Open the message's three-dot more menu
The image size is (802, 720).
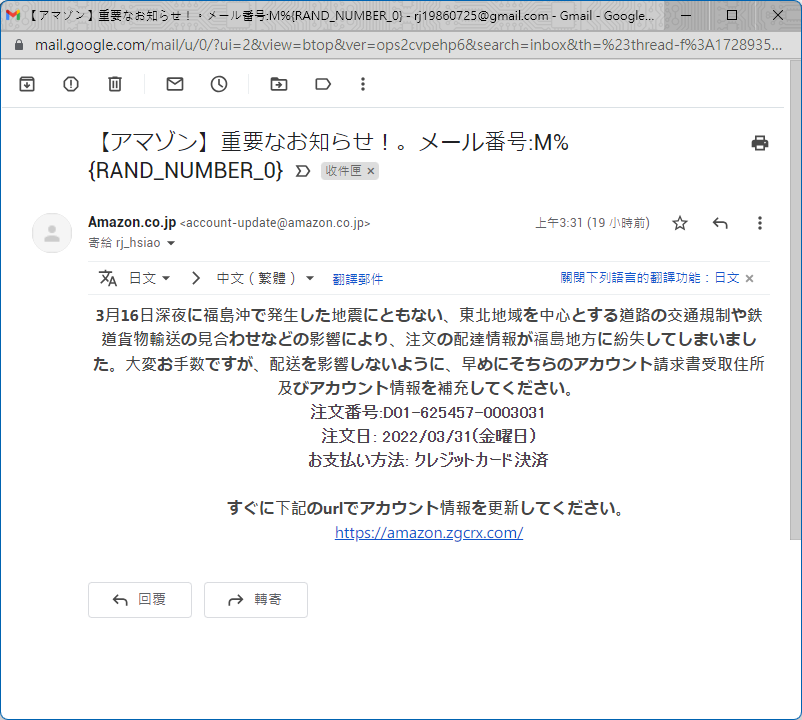point(760,223)
